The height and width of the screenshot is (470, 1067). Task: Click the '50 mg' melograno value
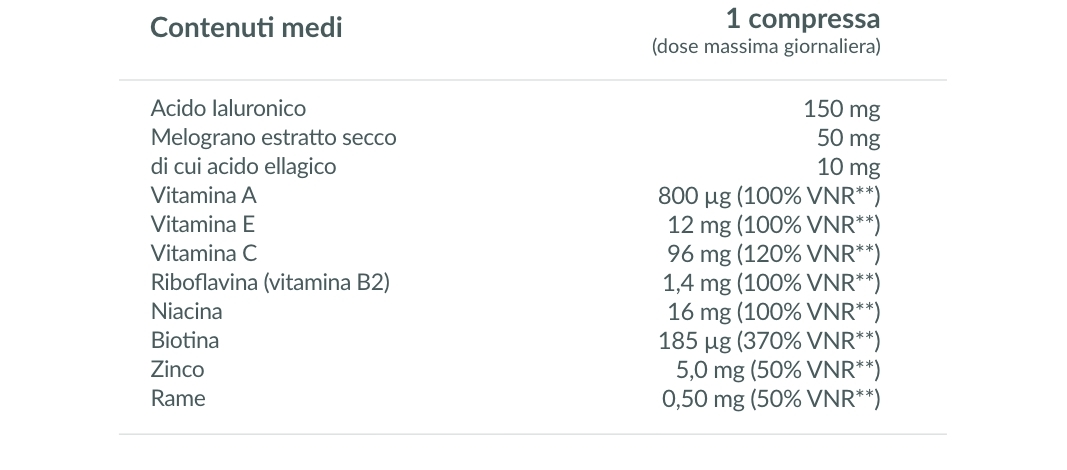point(849,138)
